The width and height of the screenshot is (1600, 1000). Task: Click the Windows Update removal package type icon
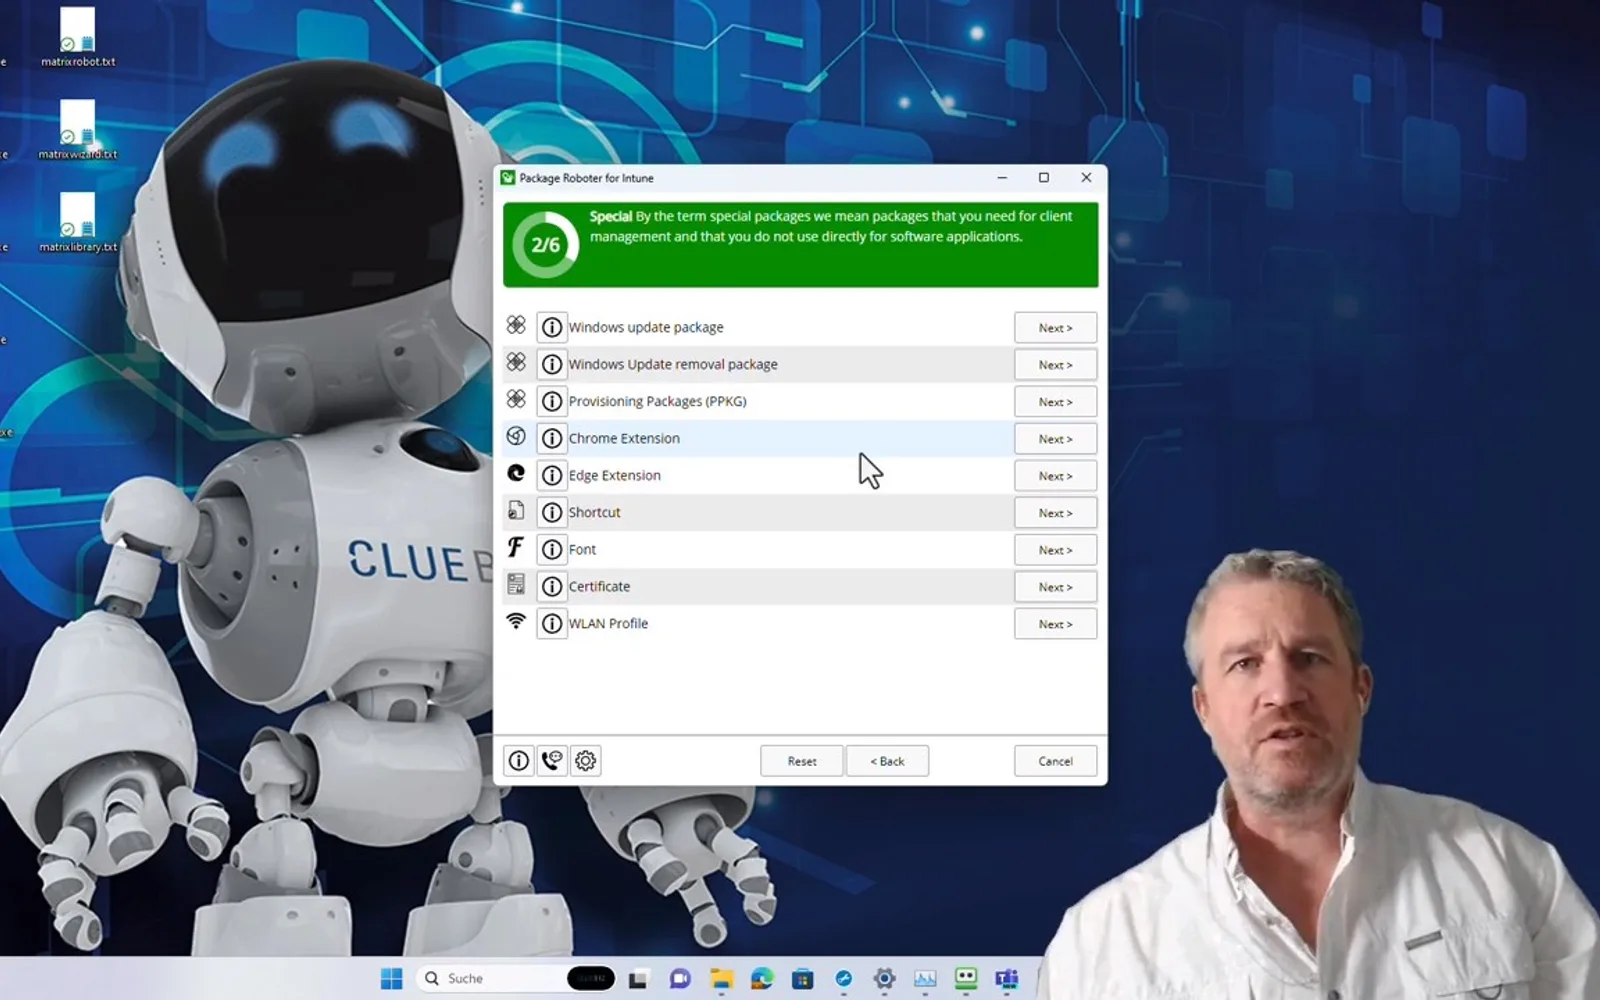[x=516, y=362]
